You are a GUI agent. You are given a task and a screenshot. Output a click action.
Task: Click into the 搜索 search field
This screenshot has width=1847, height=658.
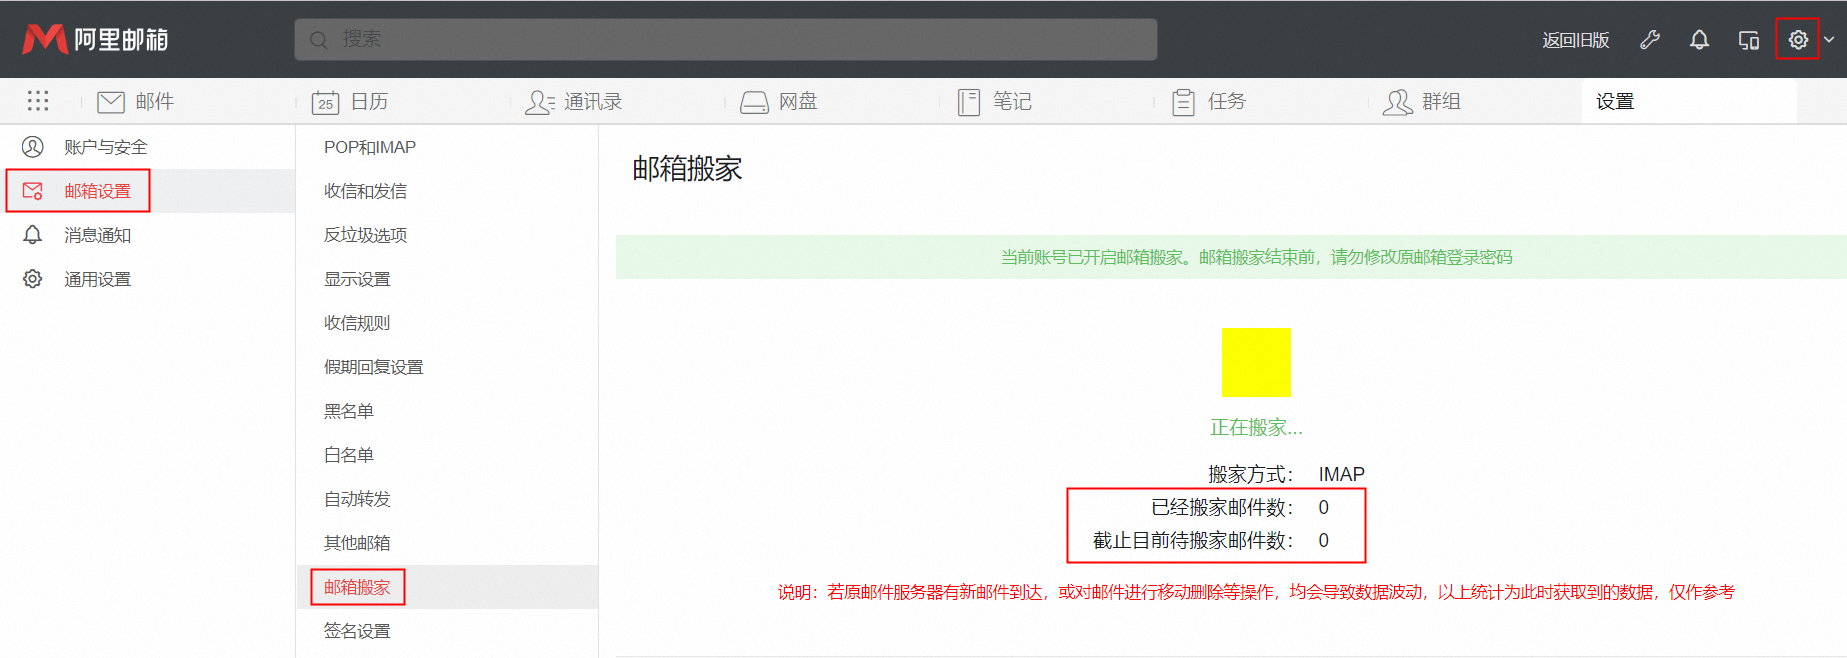(725, 39)
